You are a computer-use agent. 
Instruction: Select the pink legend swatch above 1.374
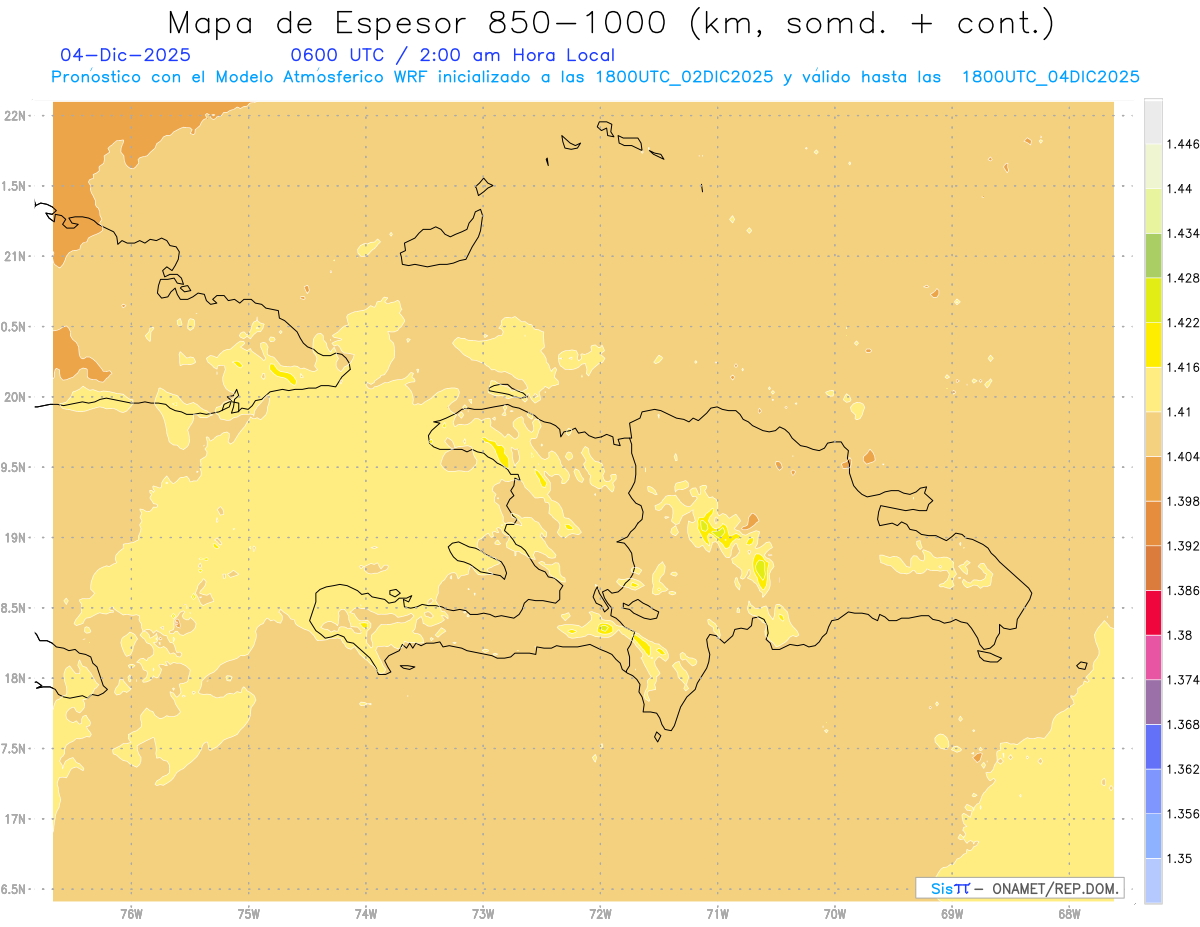tap(1153, 657)
